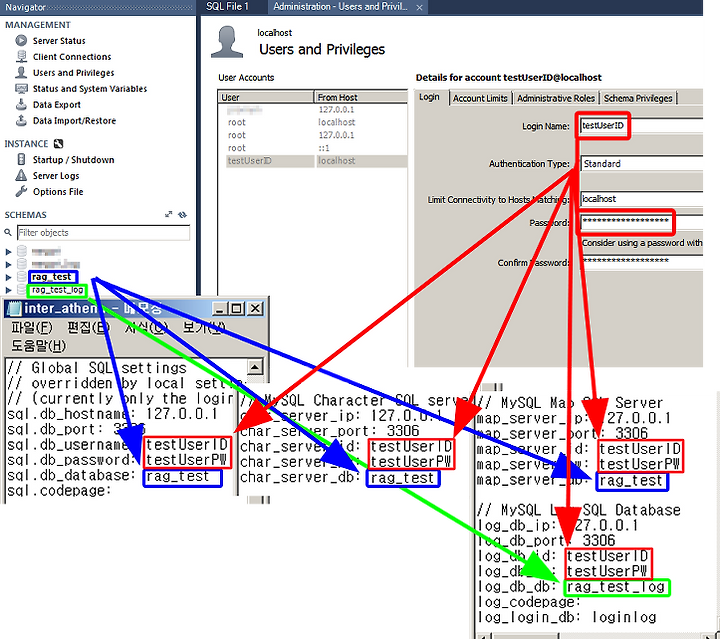Open the Account Limits tab

point(480,98)
